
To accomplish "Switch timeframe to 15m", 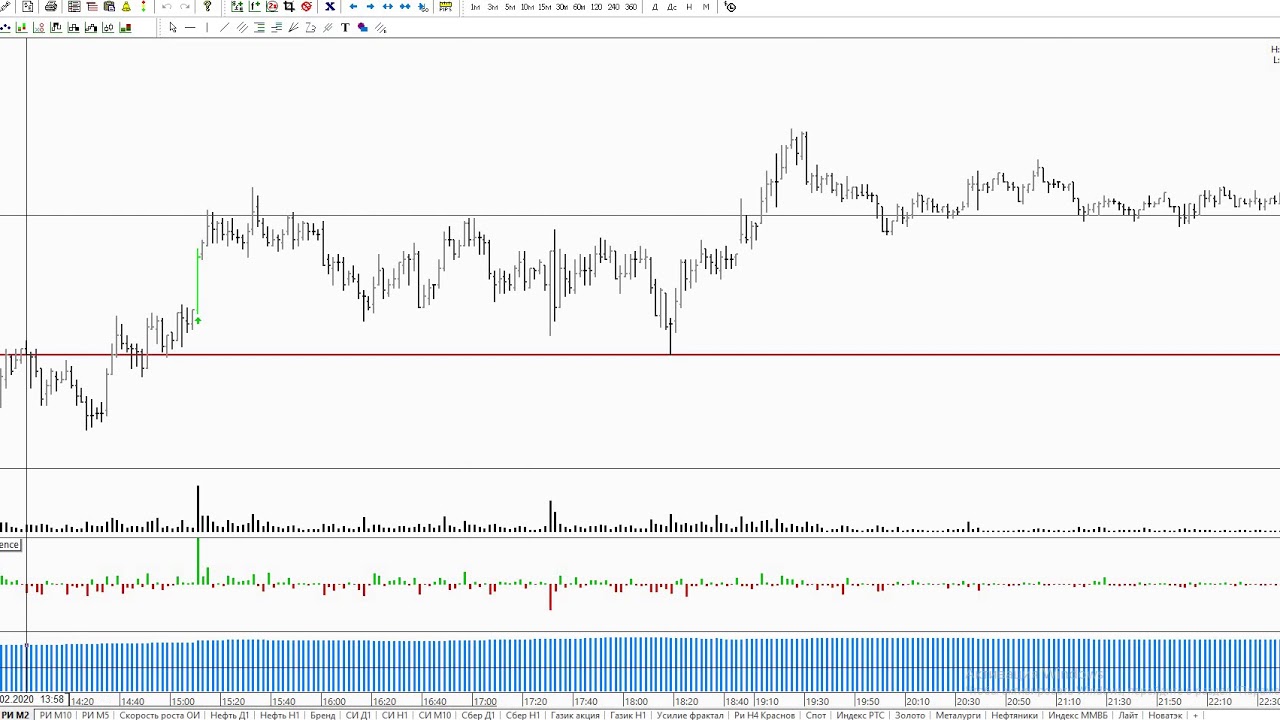I will point(544,7).
